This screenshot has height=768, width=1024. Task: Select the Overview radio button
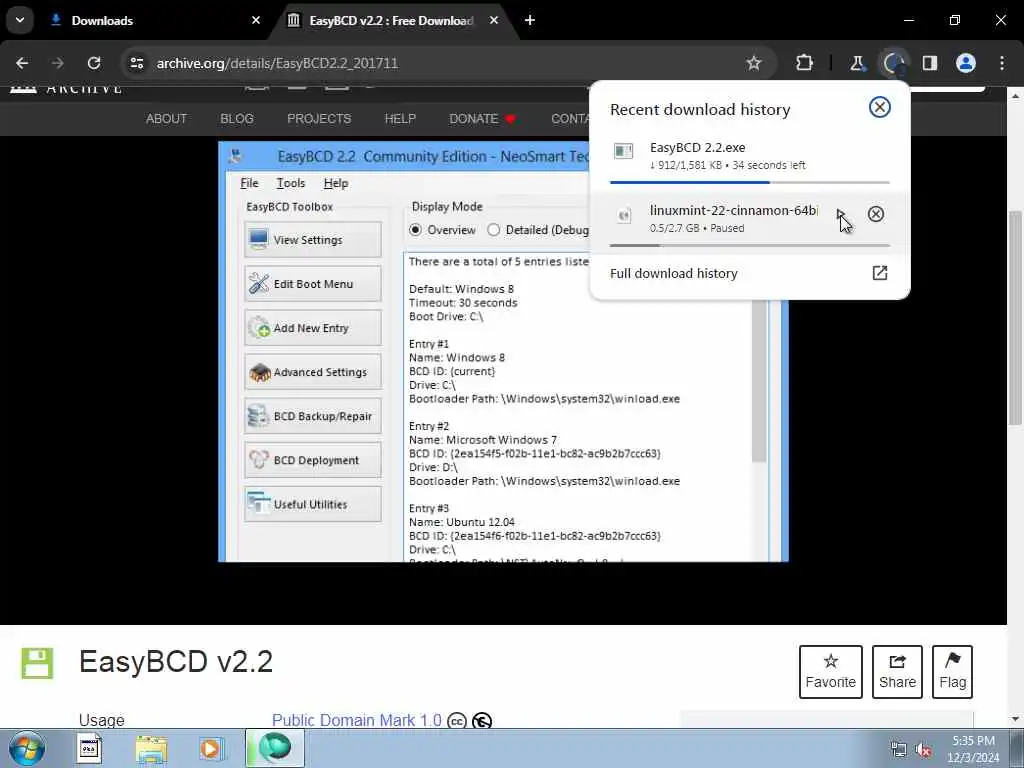[415, 230]
